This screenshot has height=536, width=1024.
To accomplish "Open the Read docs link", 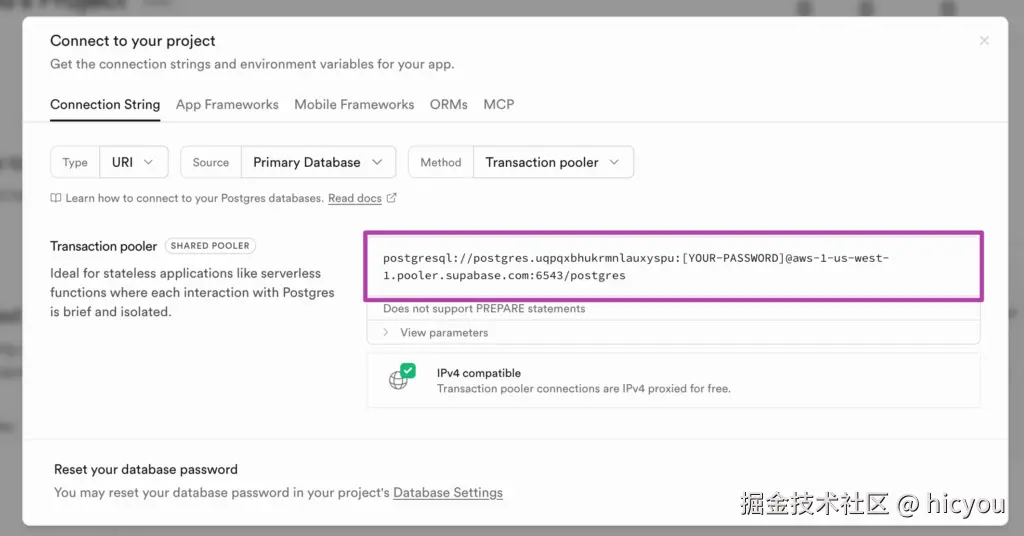I will click(355, 198).
